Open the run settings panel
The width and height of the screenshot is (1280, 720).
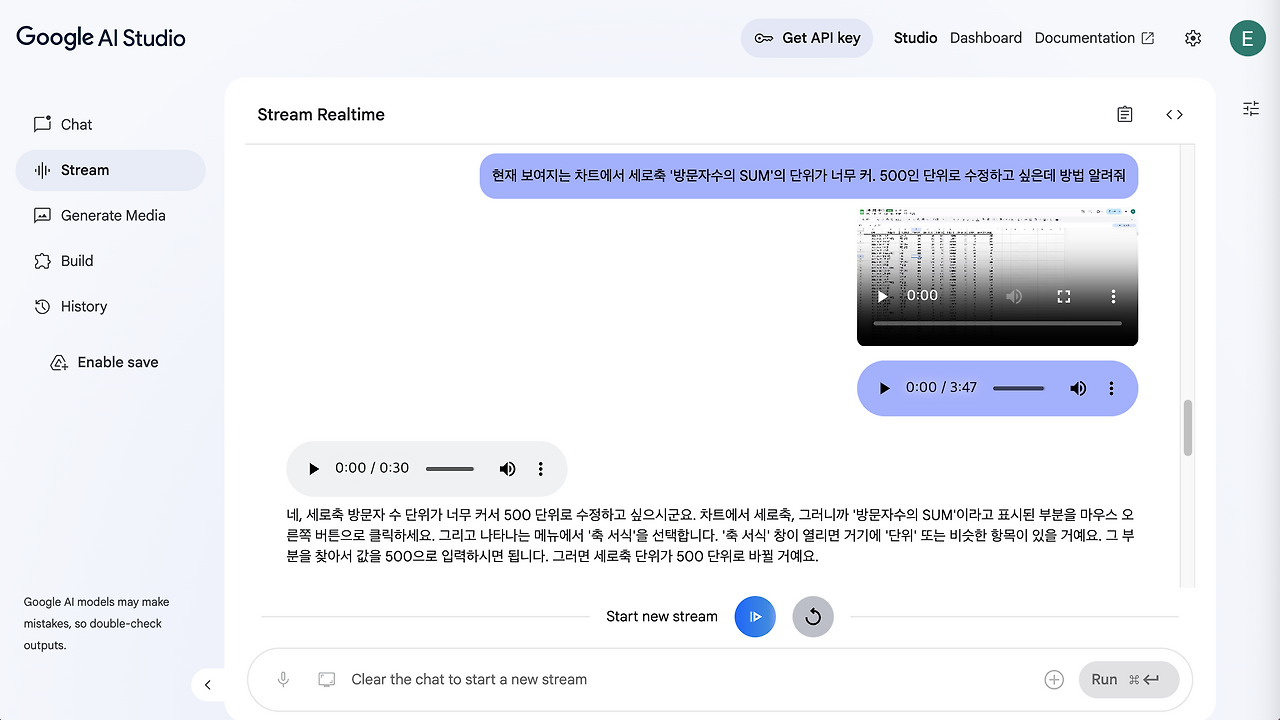(1250, 108)
